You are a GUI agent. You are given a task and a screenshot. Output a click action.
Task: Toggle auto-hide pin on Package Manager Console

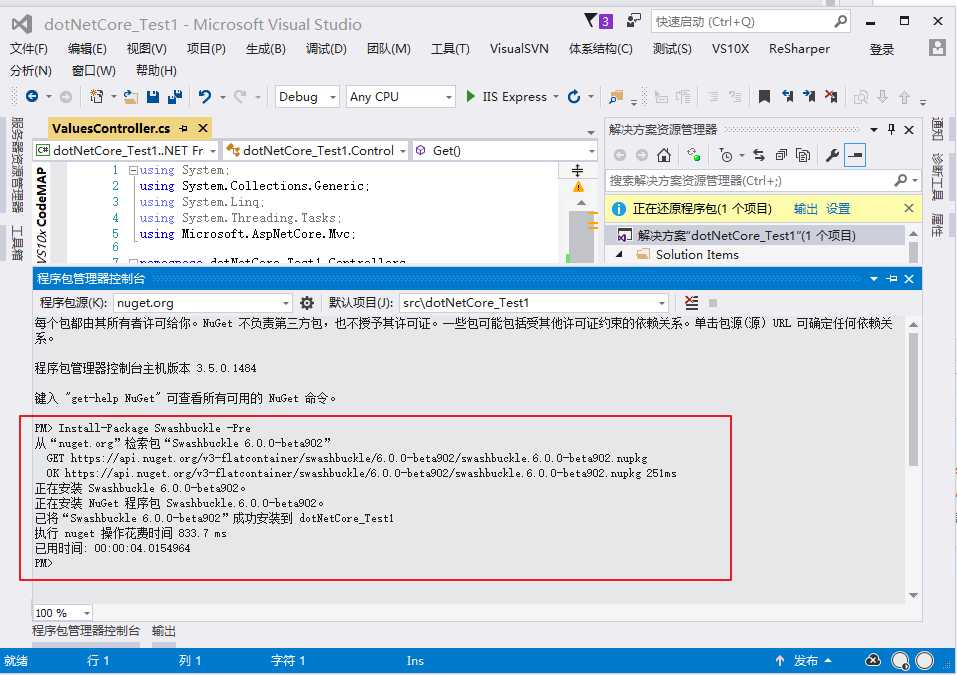pos(892,279)
